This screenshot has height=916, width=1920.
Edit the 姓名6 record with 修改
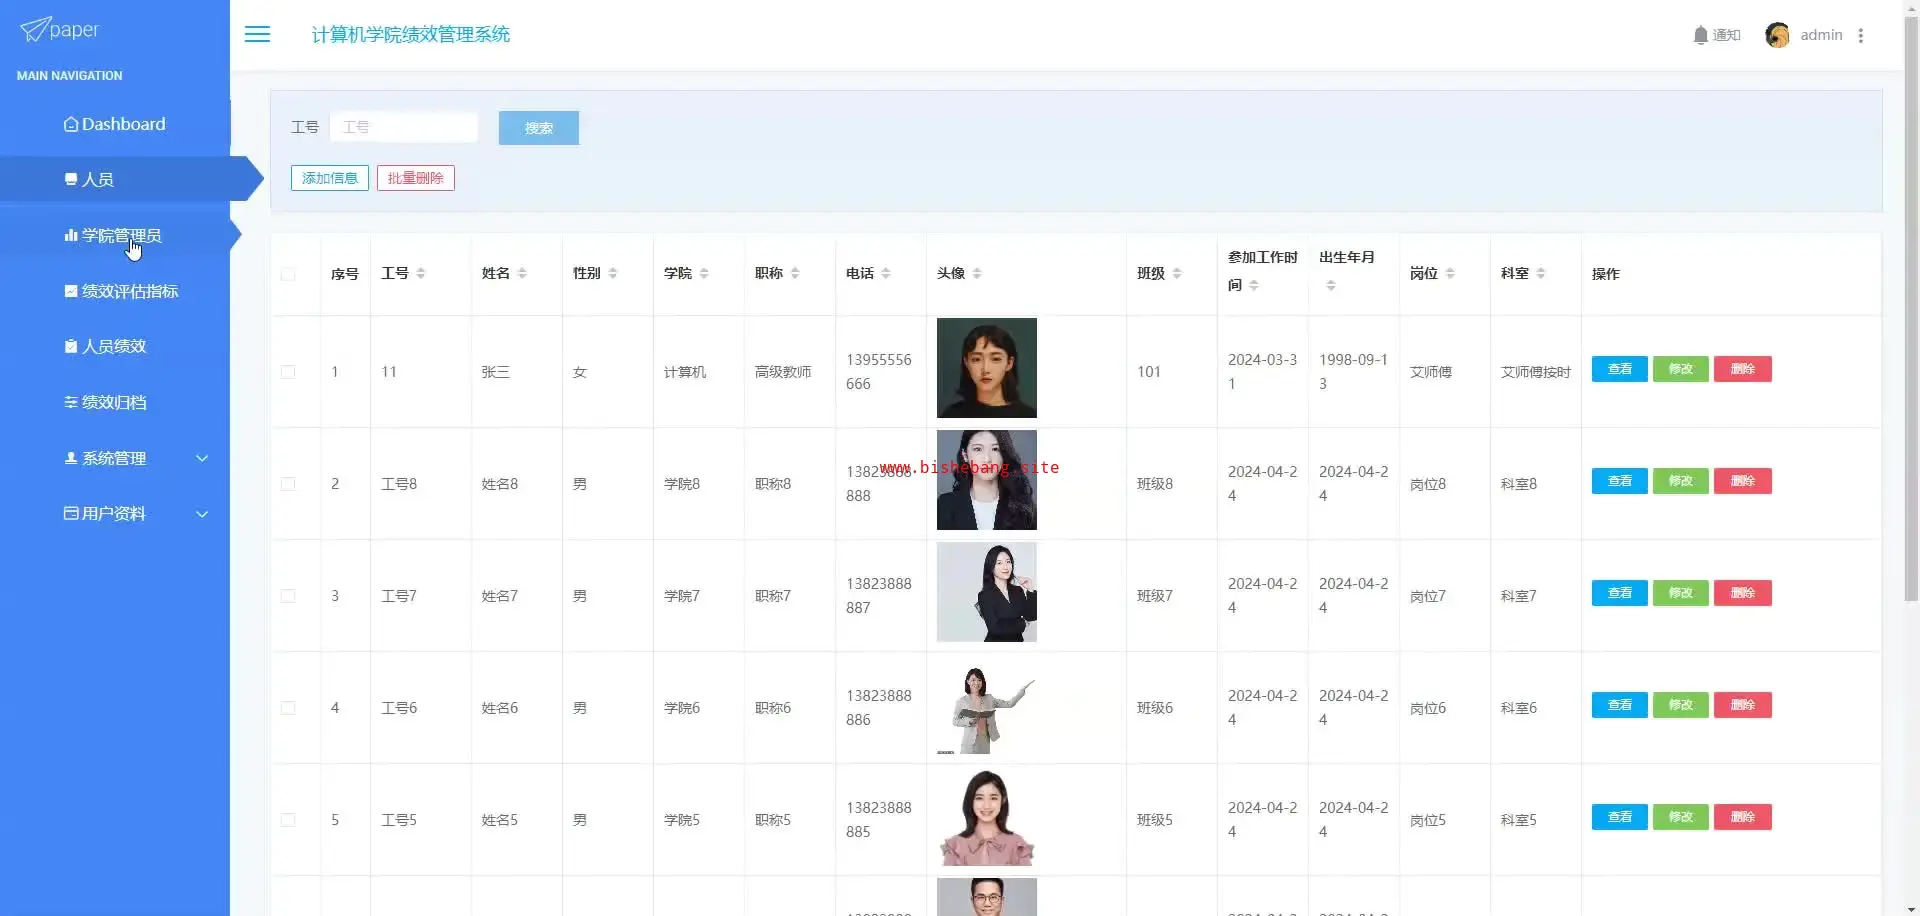(x=1681, y=705)
